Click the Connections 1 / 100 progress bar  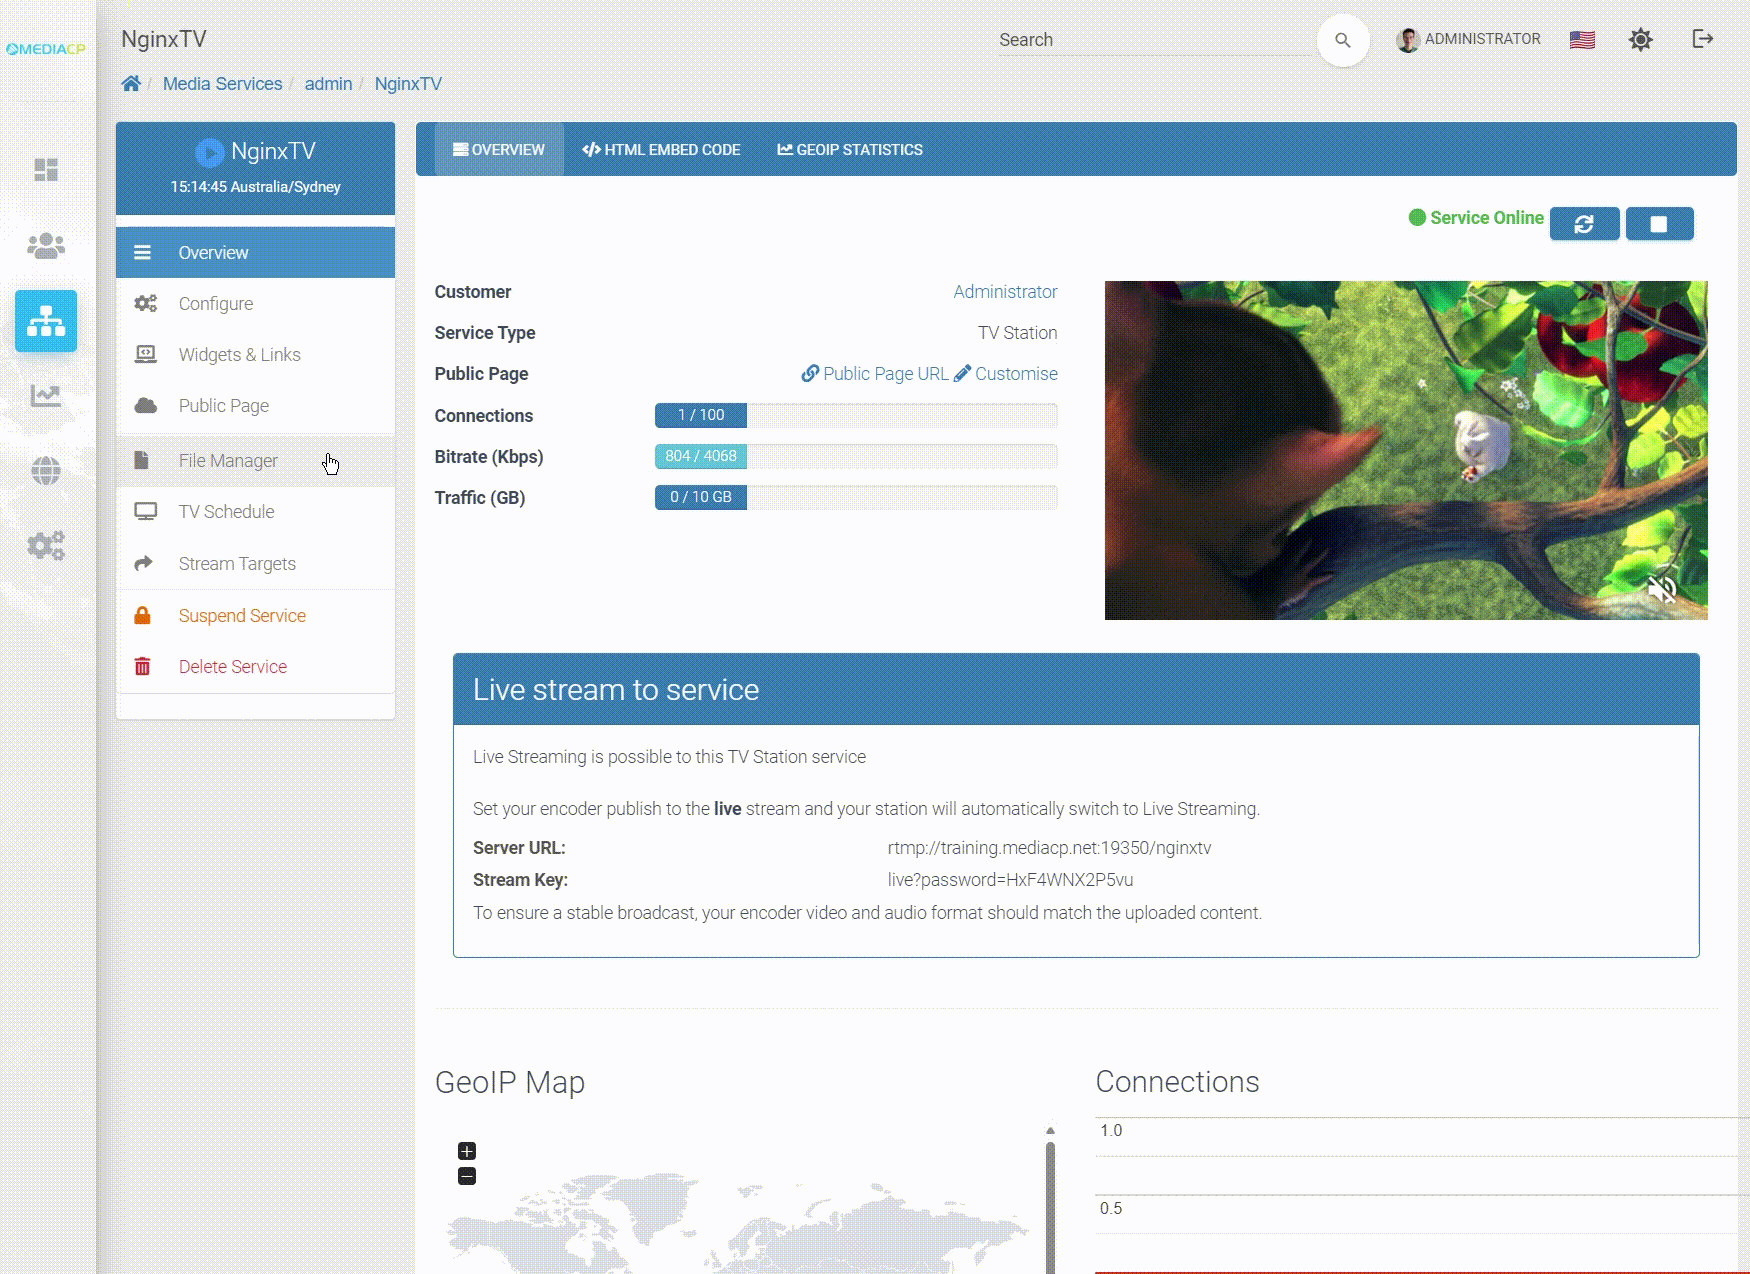pyautogui.click(x=856, y=415)
